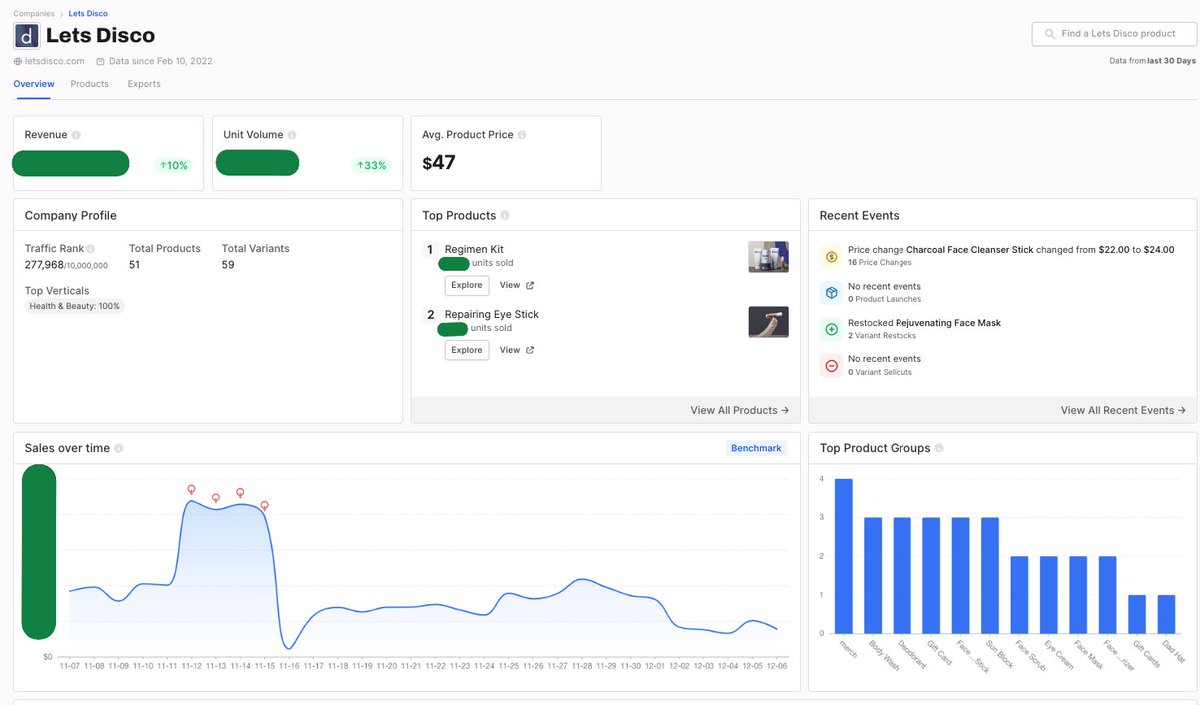Open the Regimen Kit thumbnail image

(x=768, y=257)
